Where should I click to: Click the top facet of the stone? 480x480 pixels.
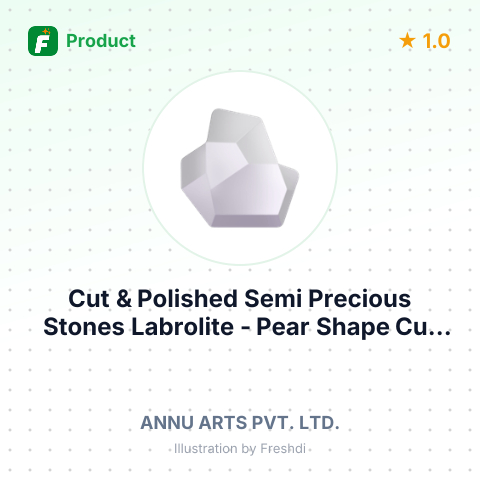pos(233,127)
